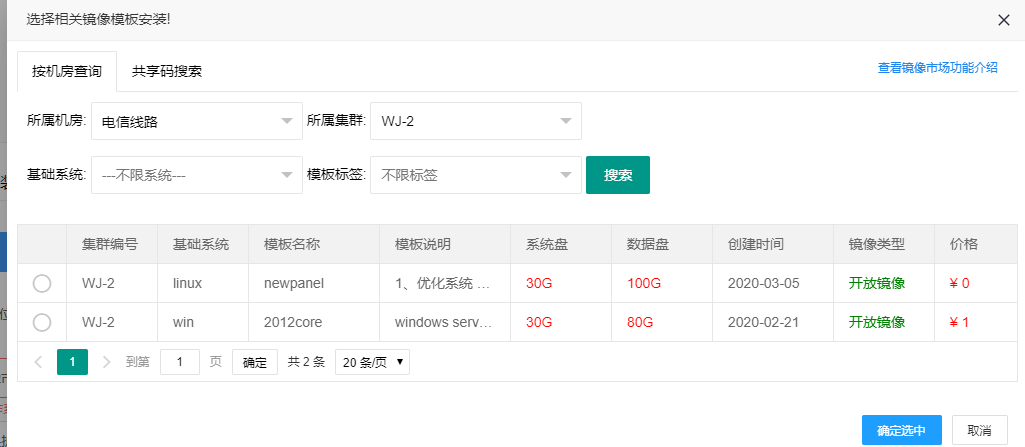1025x447 pixels.
Task: Close the image template dialog with X
Action: 1004,20
